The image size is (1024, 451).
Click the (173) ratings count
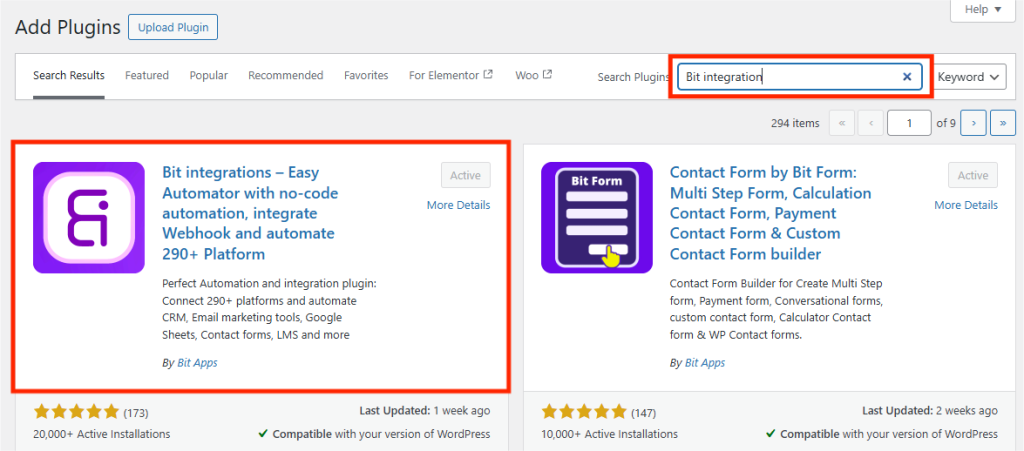point(136,412)
